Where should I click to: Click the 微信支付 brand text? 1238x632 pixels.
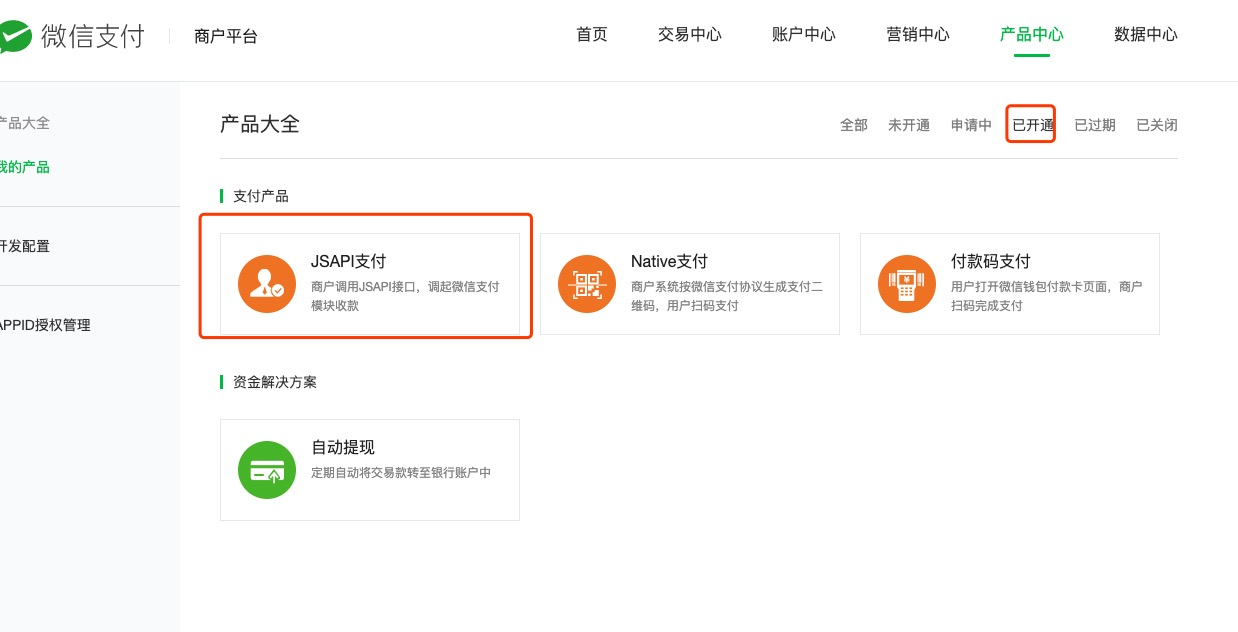pos(93,37)
